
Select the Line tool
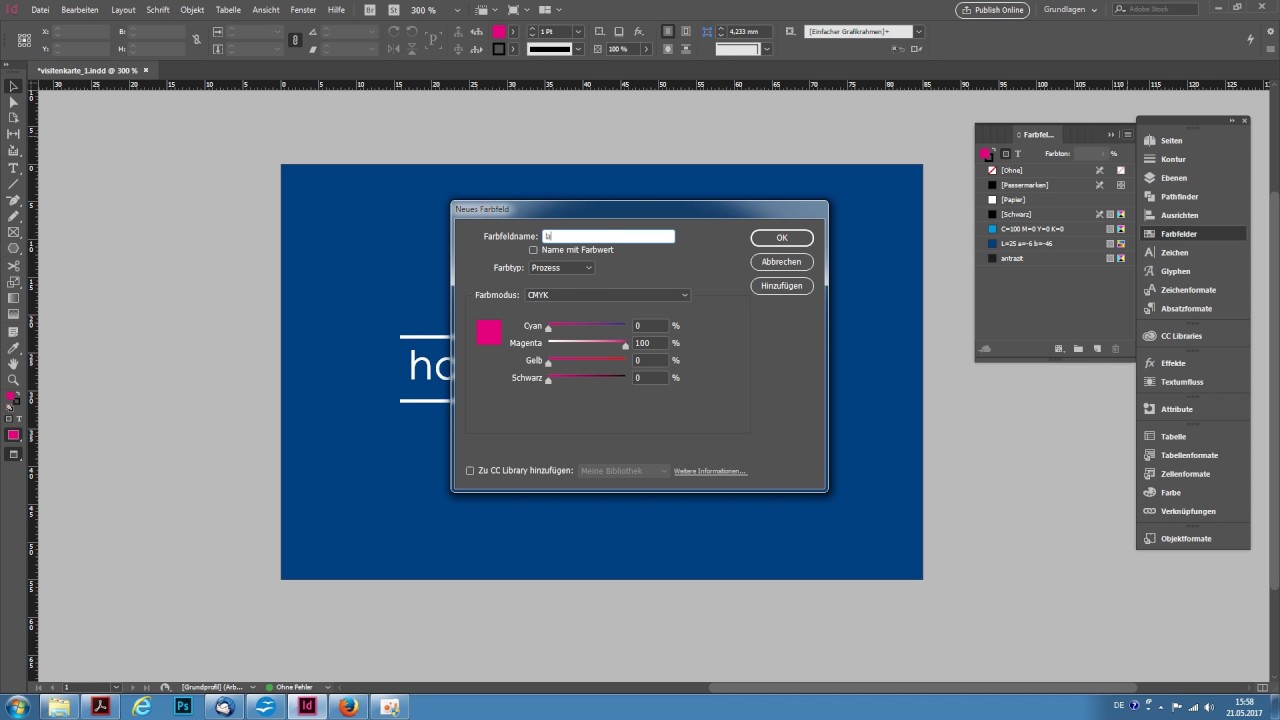[x=13, y=184]
